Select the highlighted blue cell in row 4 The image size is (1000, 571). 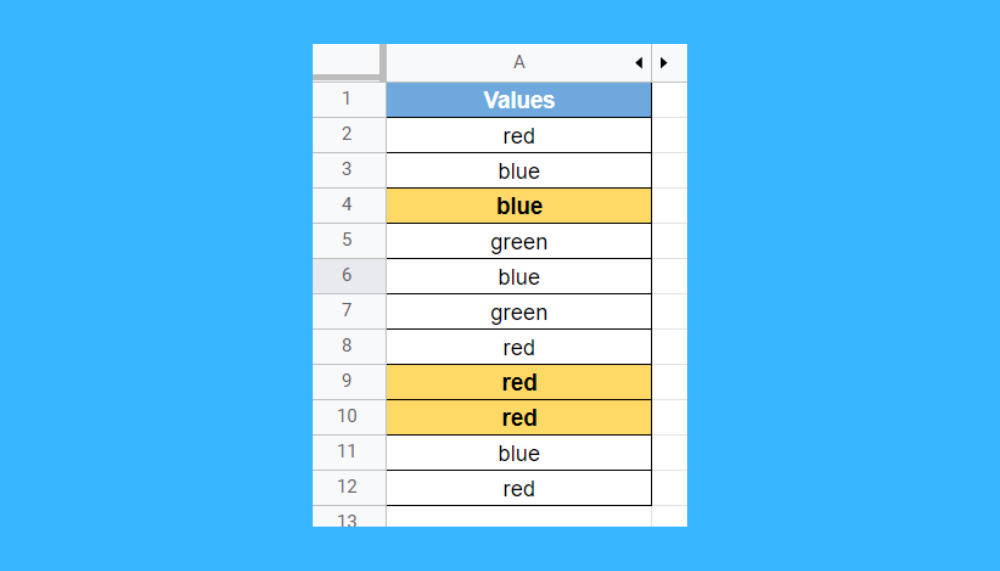(x=518, y=206)
